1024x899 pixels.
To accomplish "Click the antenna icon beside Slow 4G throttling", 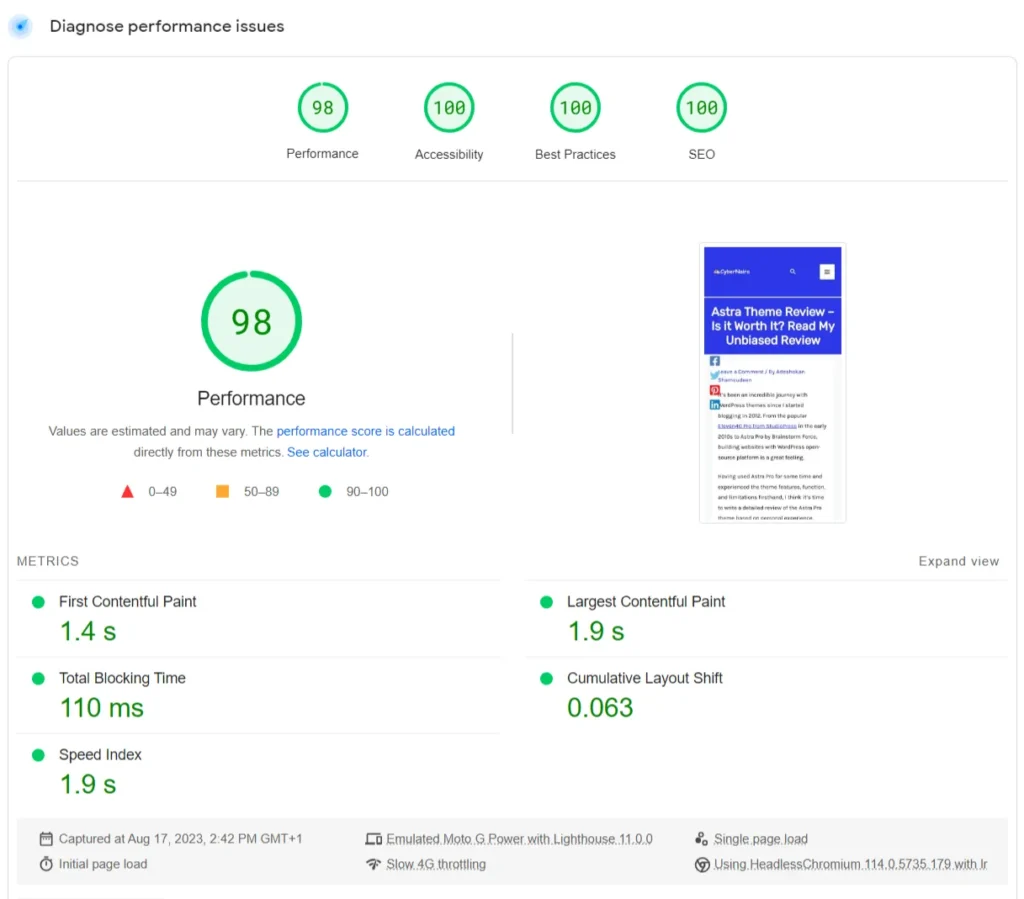I will tap(374, 864).
